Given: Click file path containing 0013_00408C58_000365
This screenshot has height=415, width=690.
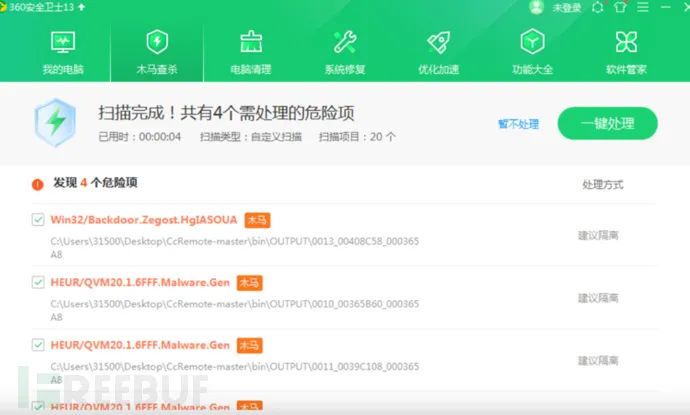Looking at the screenshot, I should (235, 248).
